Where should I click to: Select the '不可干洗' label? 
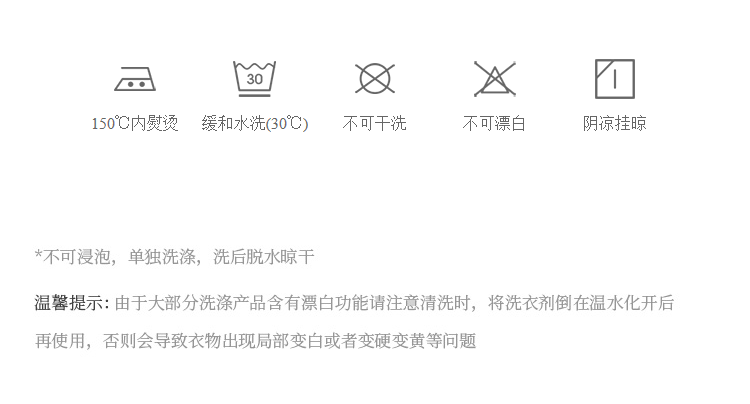(375, 123)
